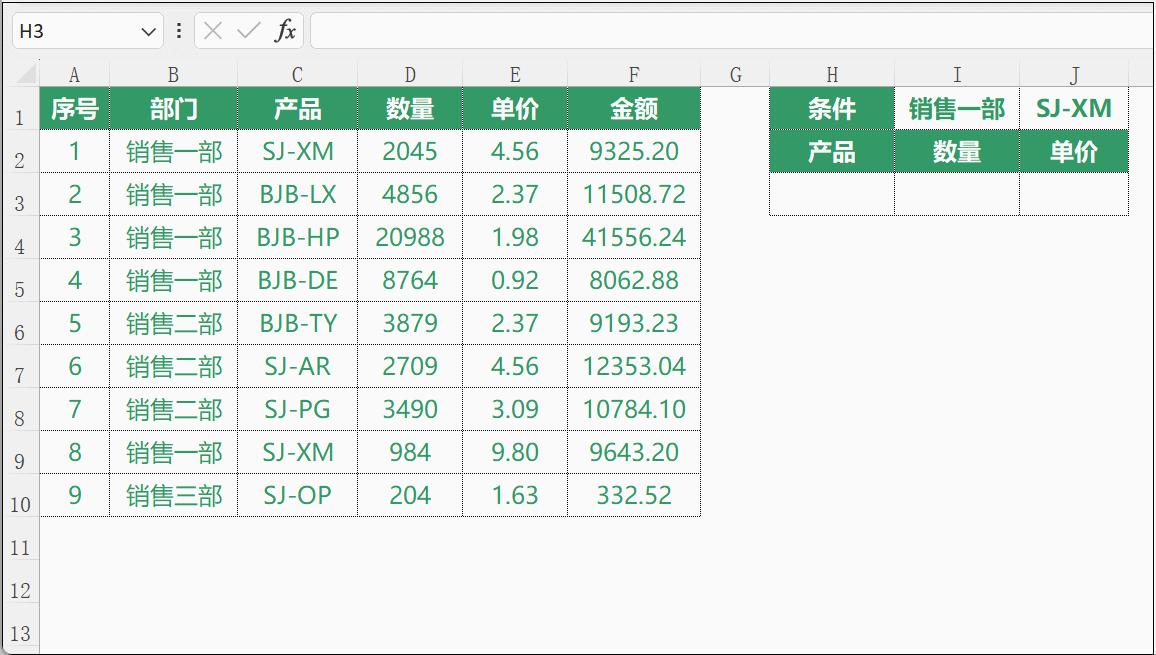Click the 金额 header cell
The image size is (1156, 655).
point(634,108)
